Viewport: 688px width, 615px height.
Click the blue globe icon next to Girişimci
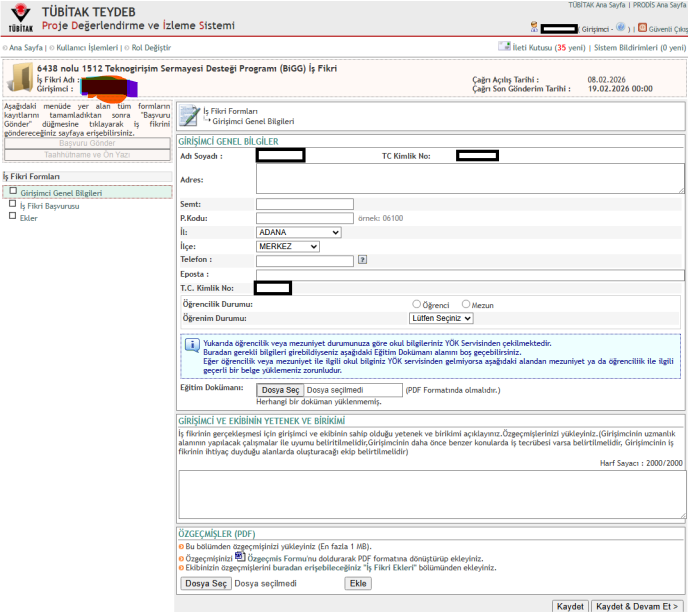[x=621, y=29]
